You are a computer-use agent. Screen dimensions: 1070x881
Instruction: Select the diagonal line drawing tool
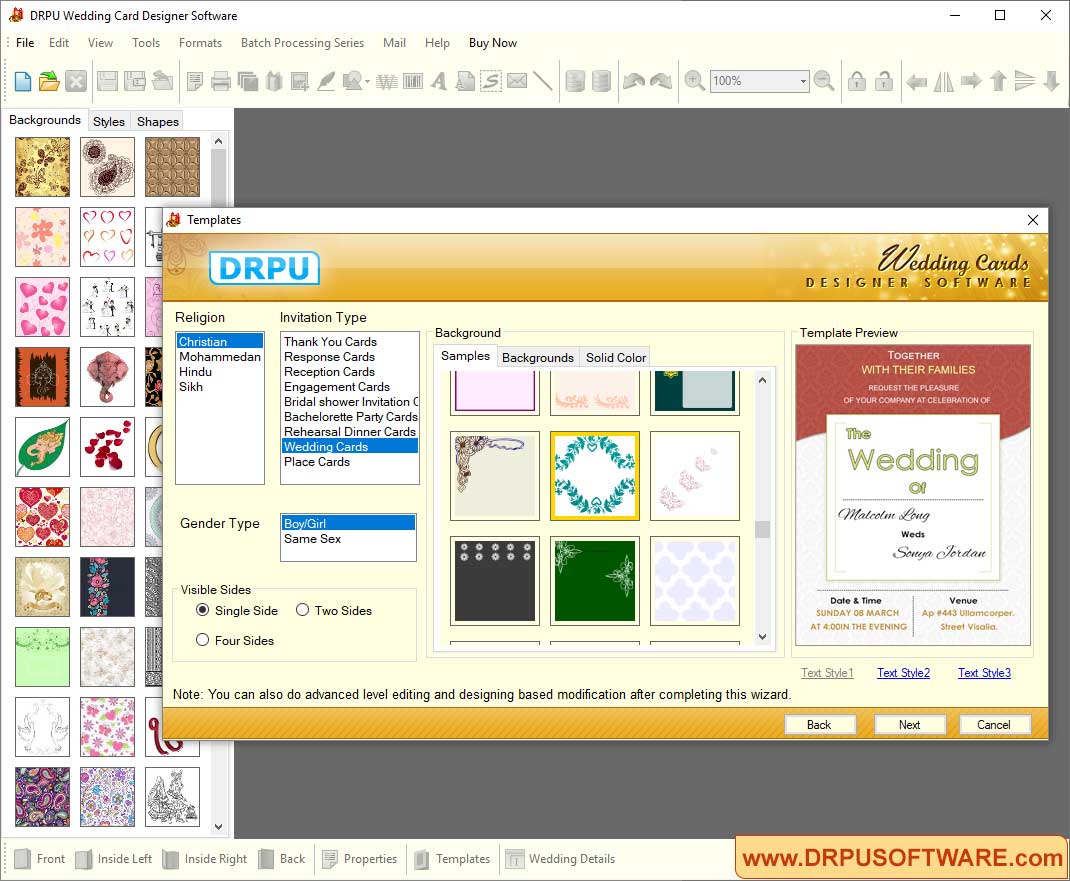pos(543,81)
